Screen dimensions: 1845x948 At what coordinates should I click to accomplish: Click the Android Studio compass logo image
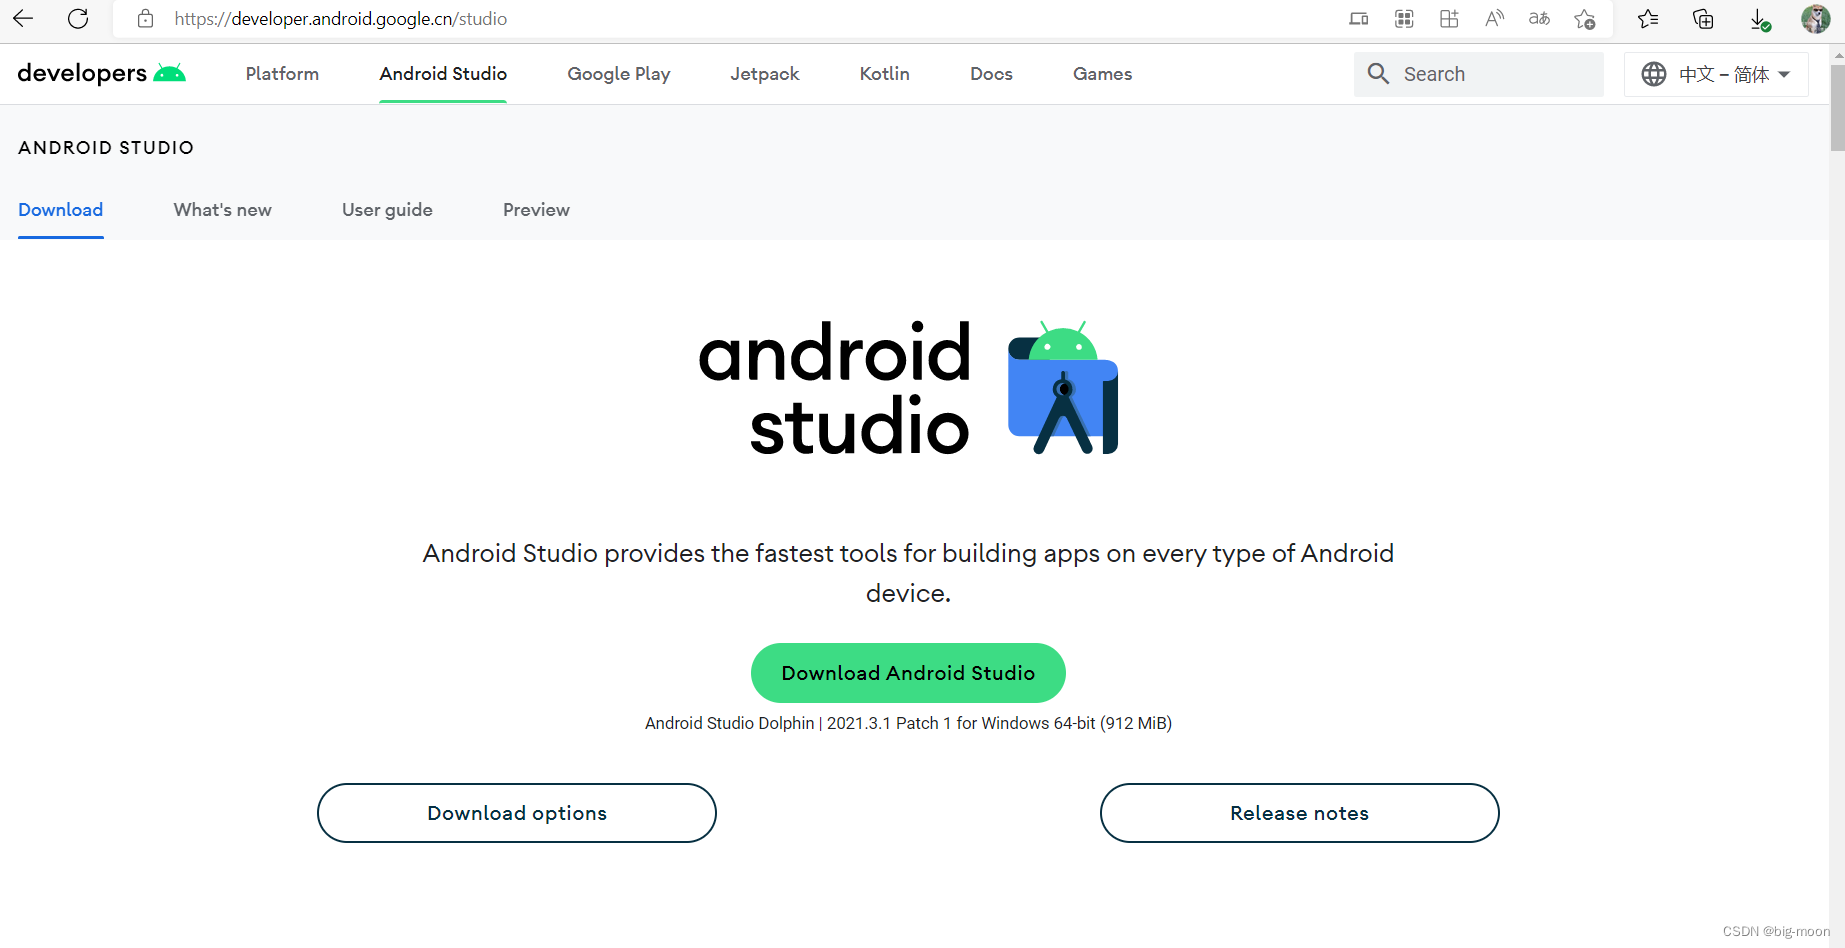(x=1063, y=388)
